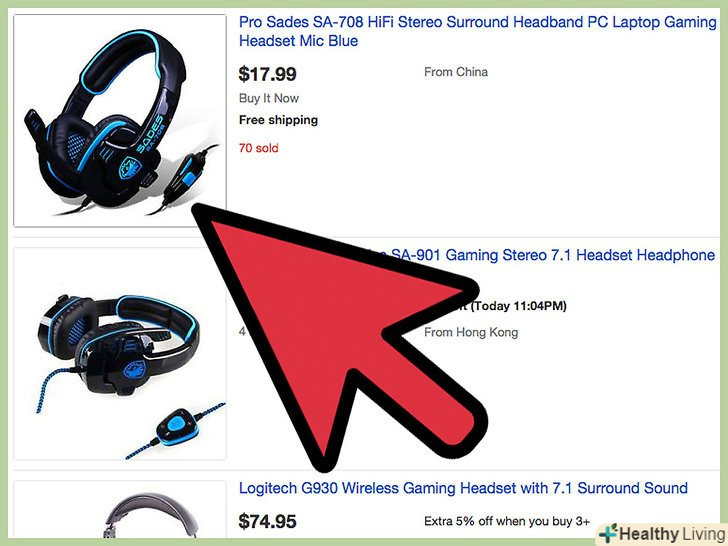Viewport: 728px width, 546px height.
Task: Select the 'From China' location label
Action: [456, 72]
